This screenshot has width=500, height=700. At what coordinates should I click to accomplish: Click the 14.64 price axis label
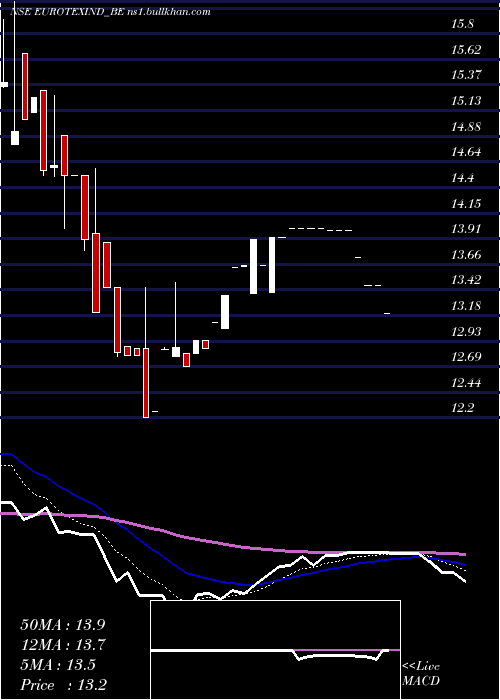467,152
